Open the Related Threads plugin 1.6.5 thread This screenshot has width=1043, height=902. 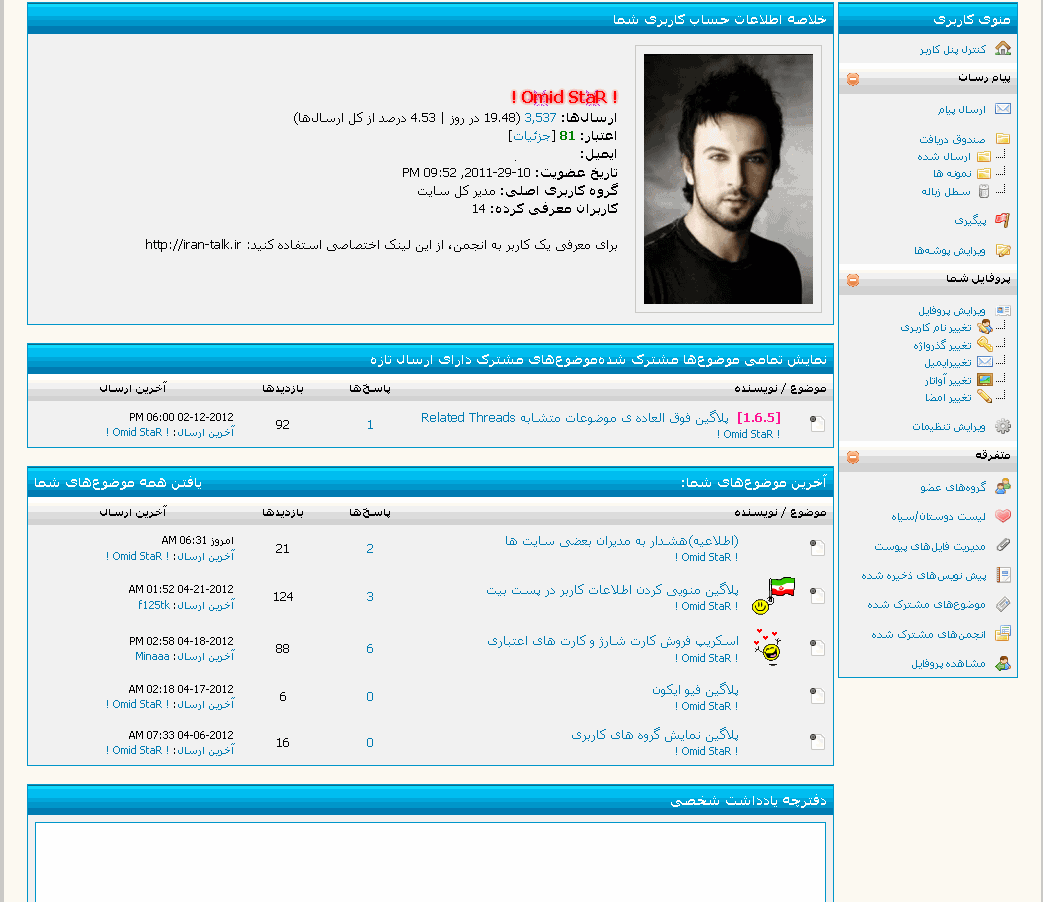[x=600, y=417]
